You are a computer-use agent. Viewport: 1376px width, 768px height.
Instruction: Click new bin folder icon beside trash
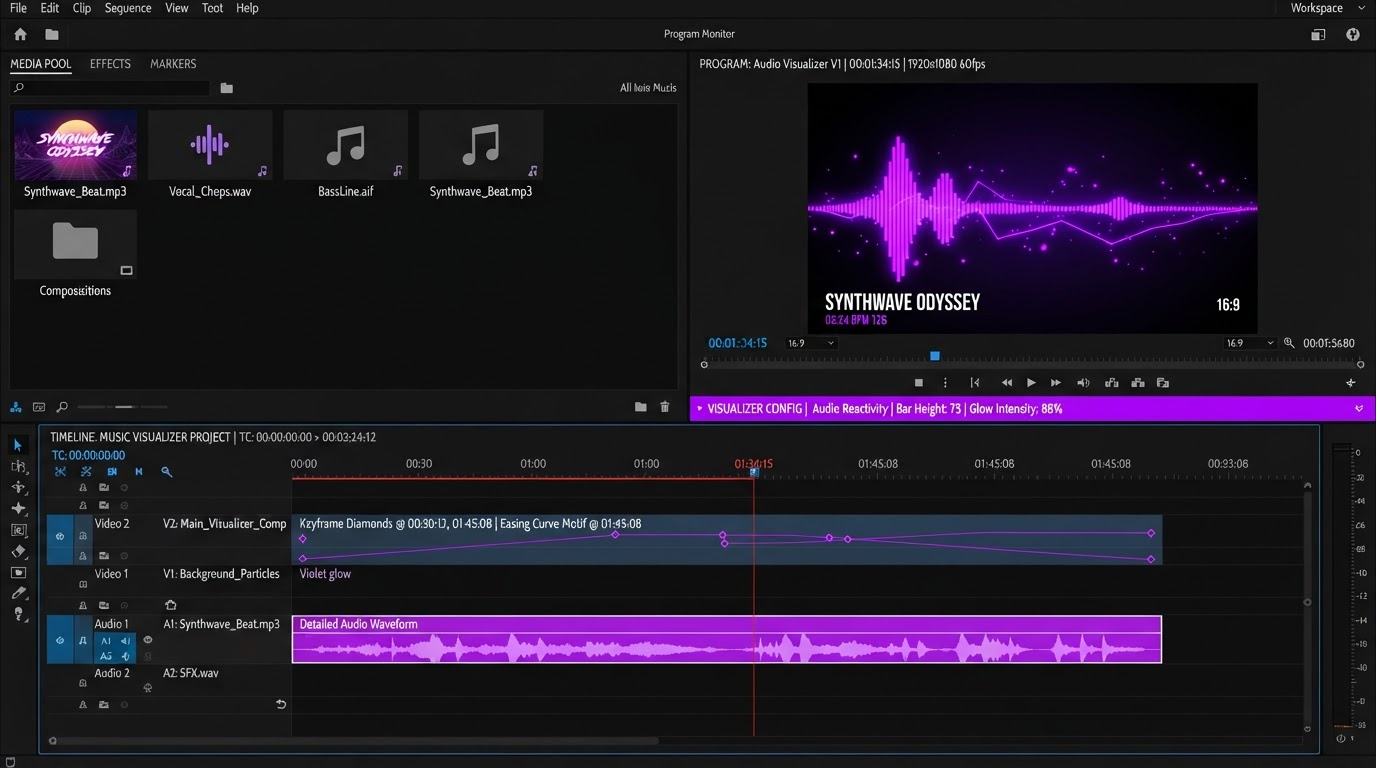pos(640,407)
